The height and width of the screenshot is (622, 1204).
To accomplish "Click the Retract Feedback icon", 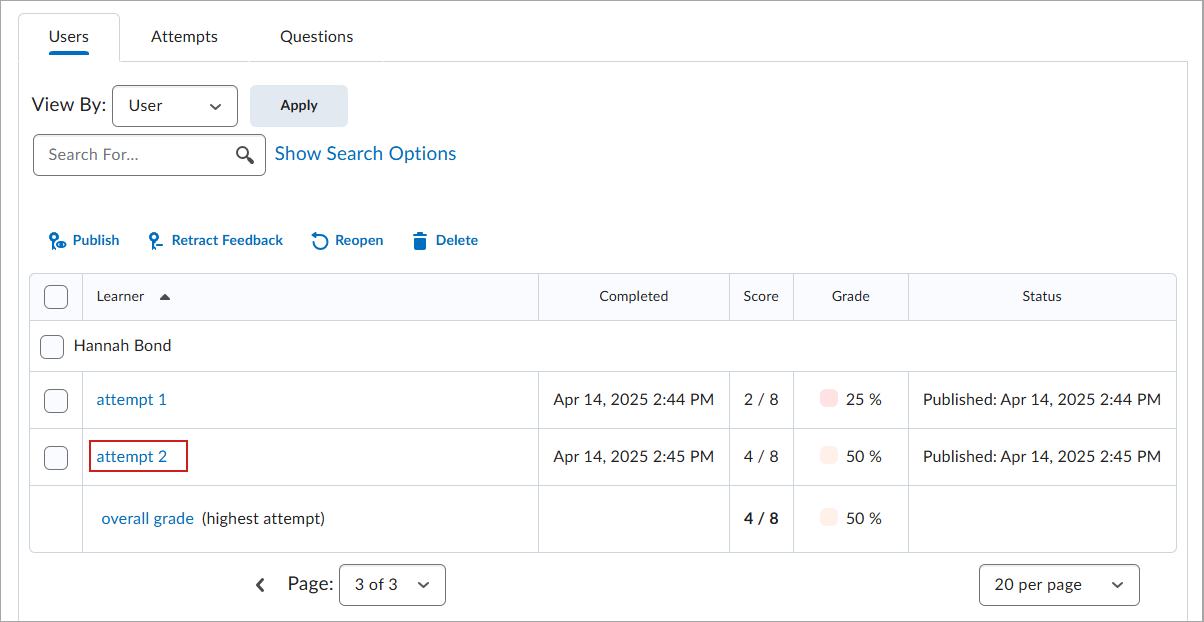I will click(x=155, y=241).
